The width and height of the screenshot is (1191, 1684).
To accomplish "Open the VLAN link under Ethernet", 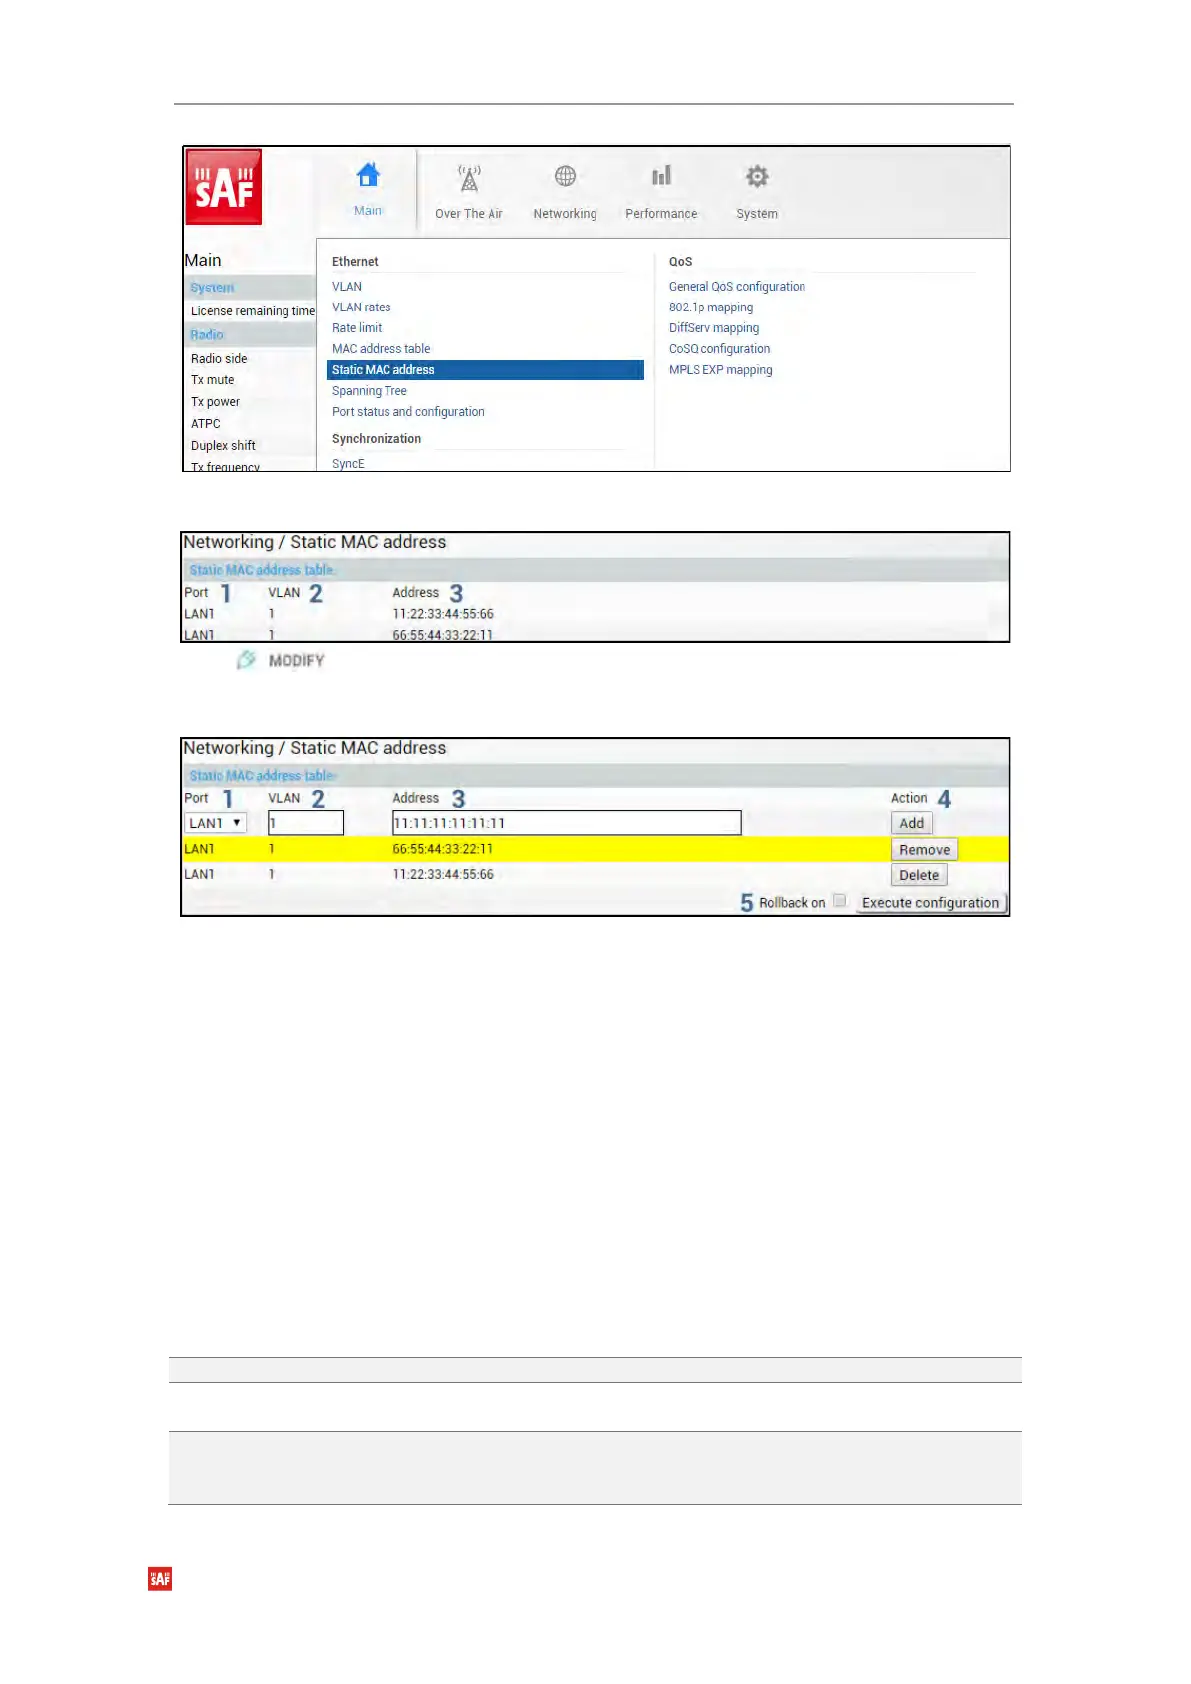I will 347,287.
